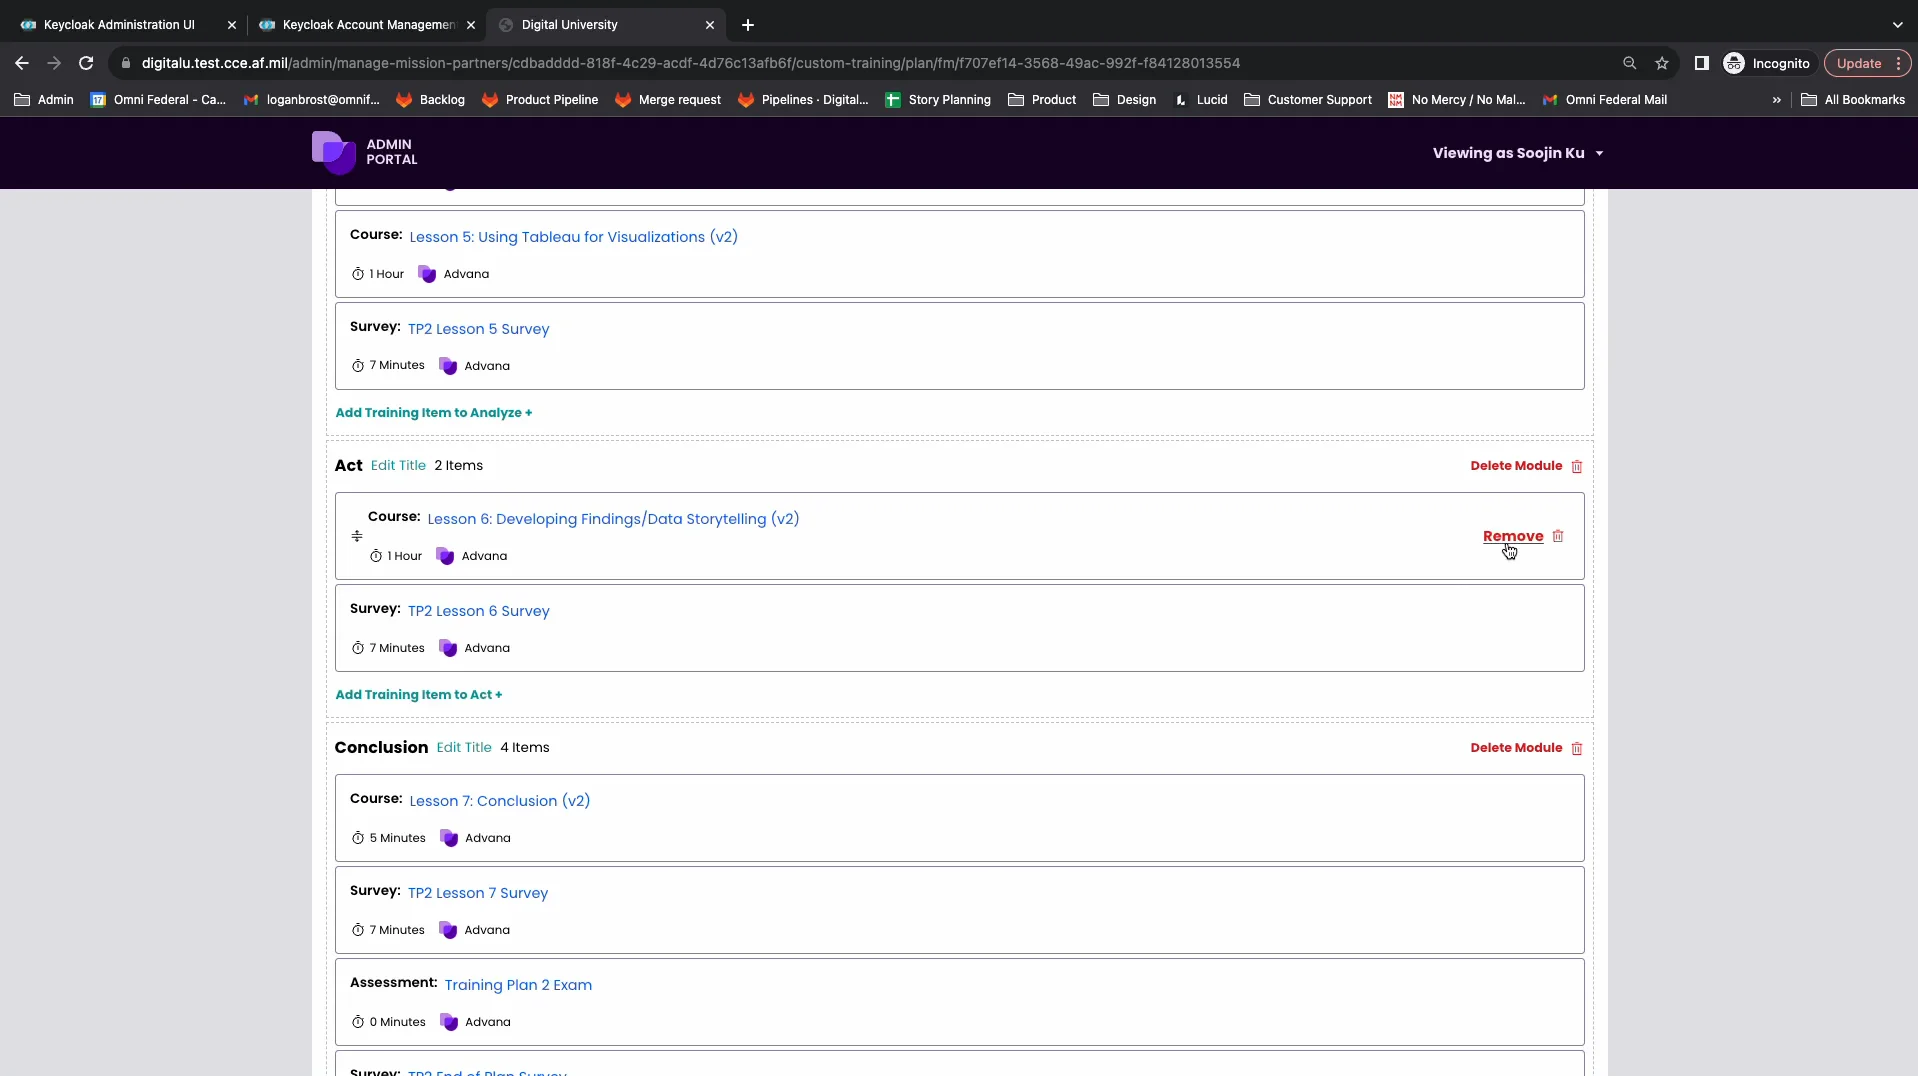1918x1076 pixels.
Task: Reload the page with refresh icon
Action: coord(86,63)
